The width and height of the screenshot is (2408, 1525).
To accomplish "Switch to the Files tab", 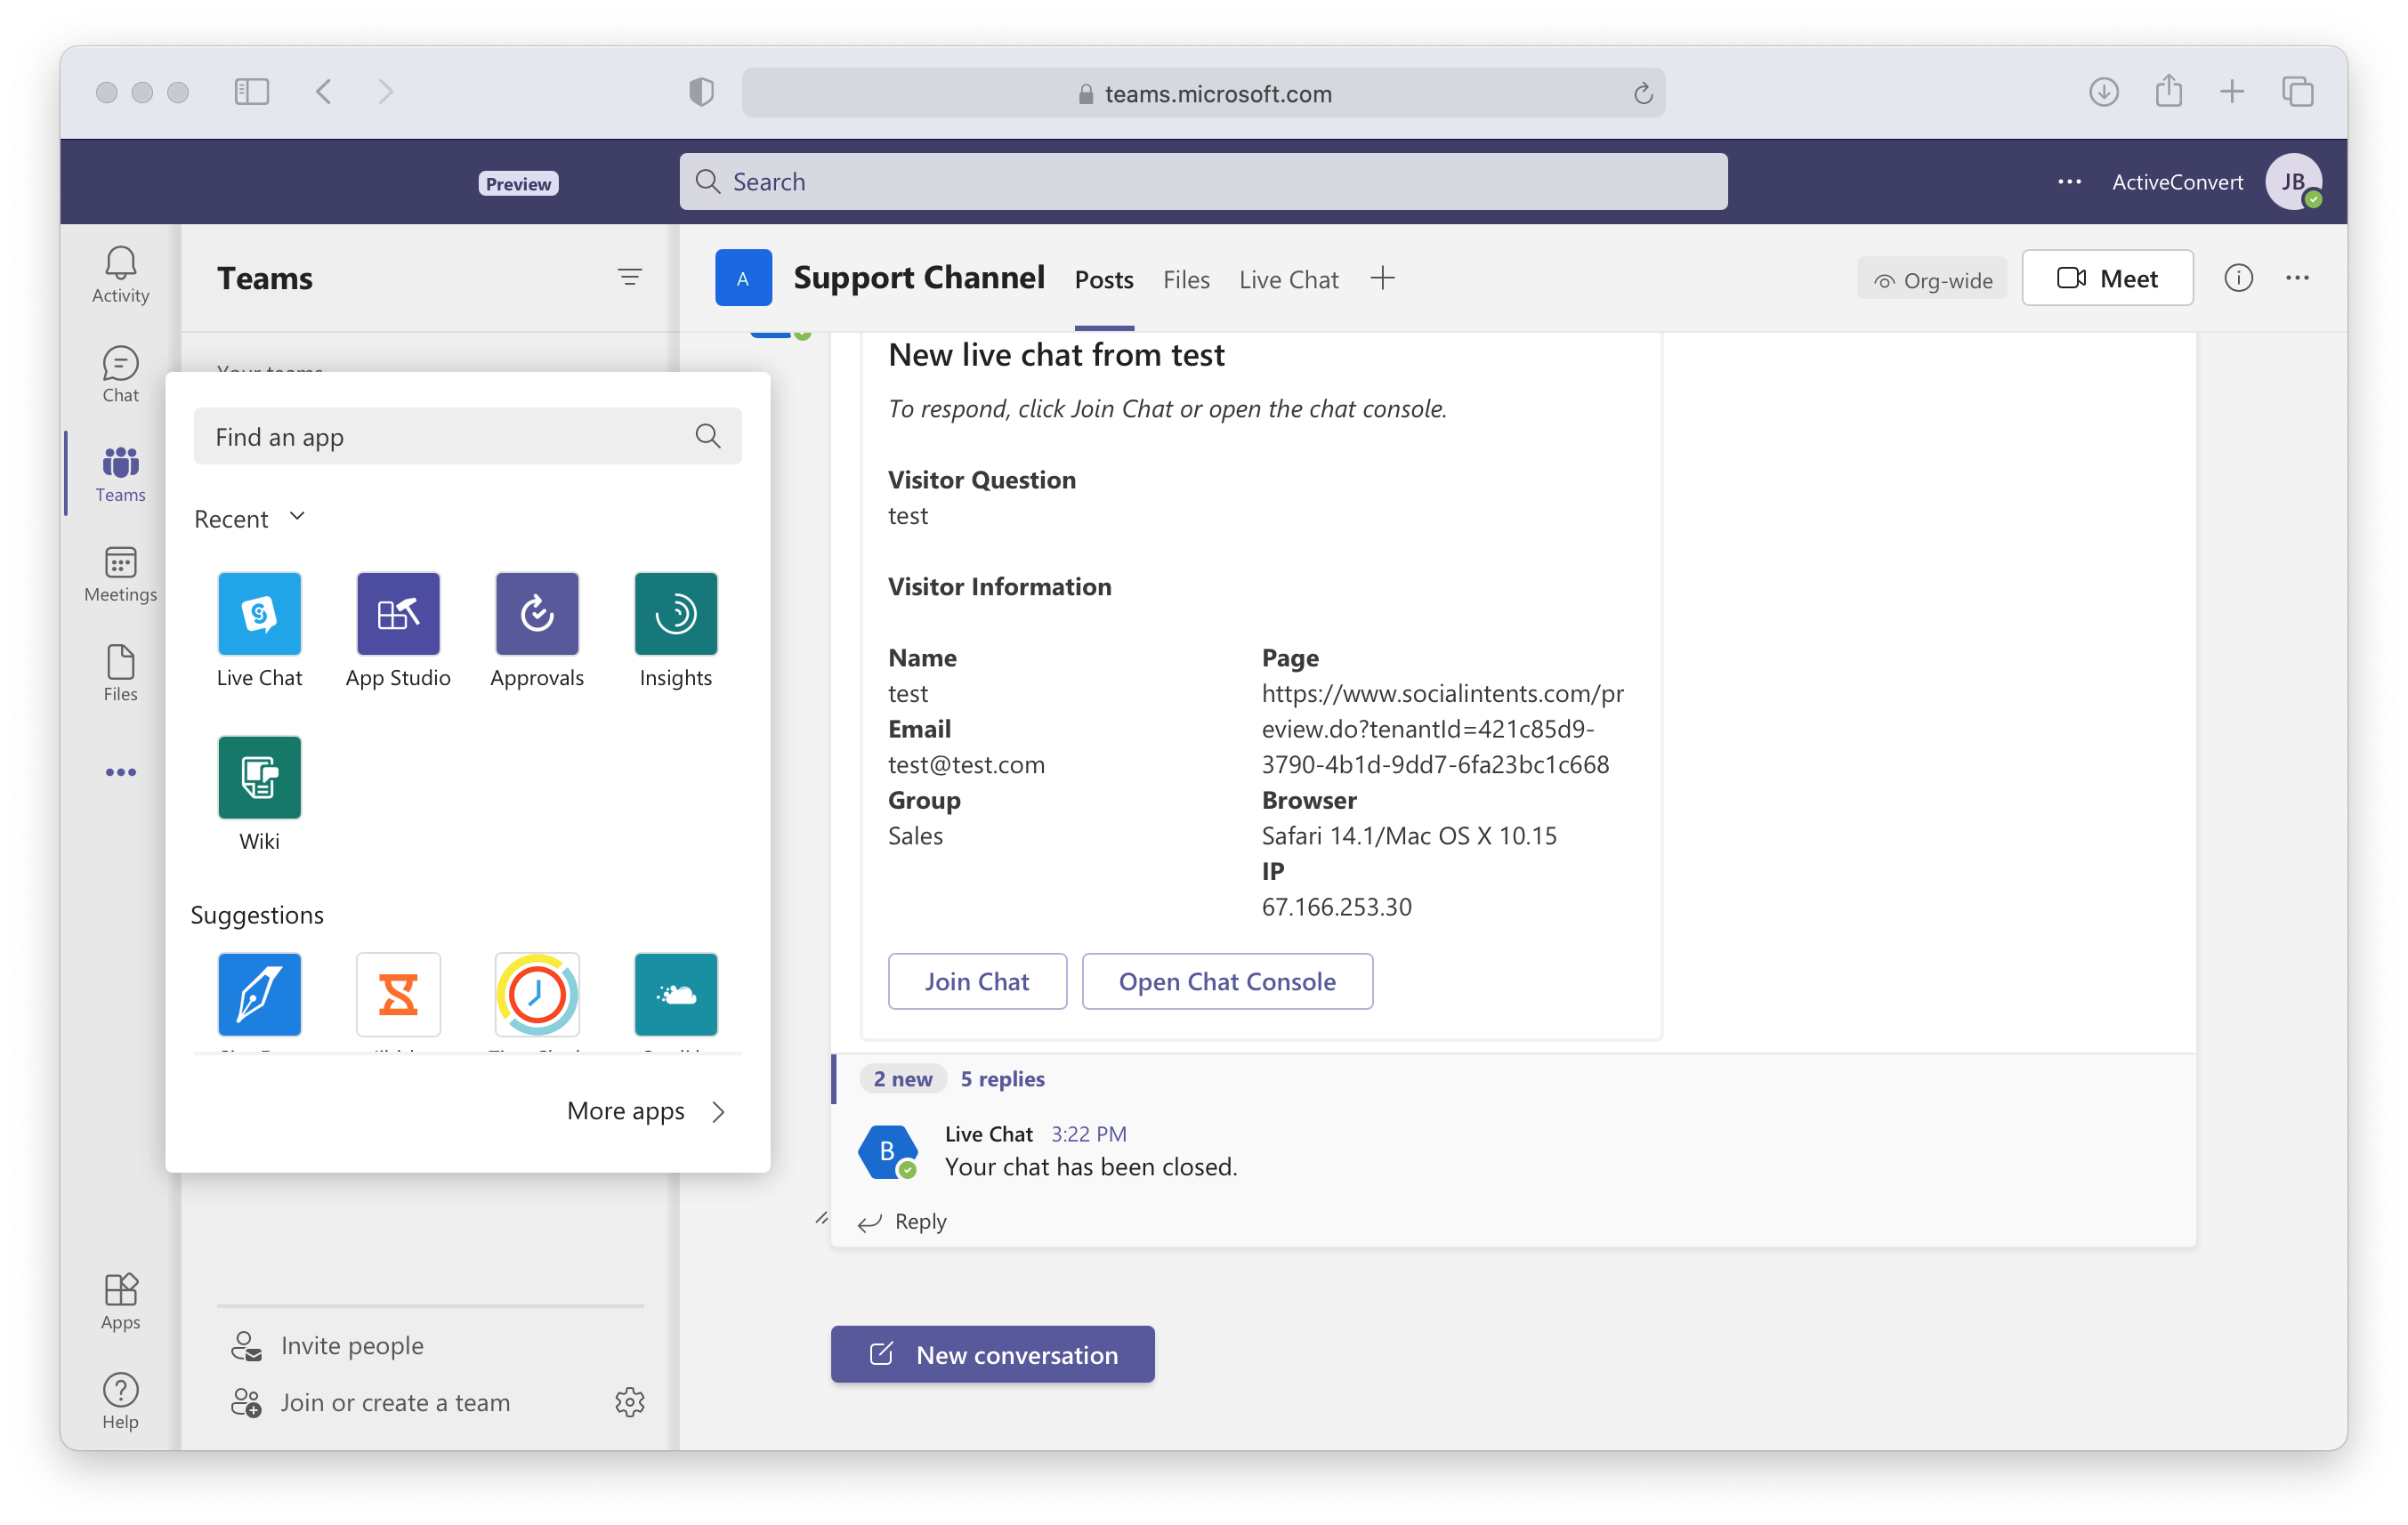I will pos(1185,280).
